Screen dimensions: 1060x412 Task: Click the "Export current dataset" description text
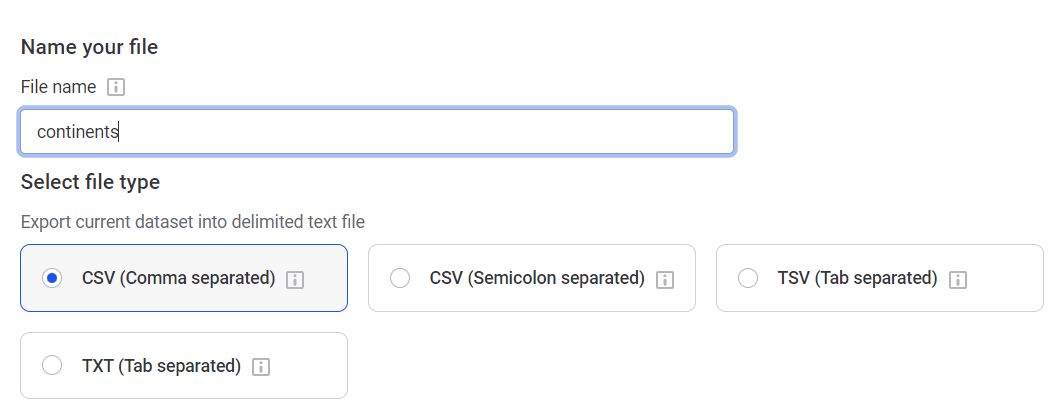point(192,222)
